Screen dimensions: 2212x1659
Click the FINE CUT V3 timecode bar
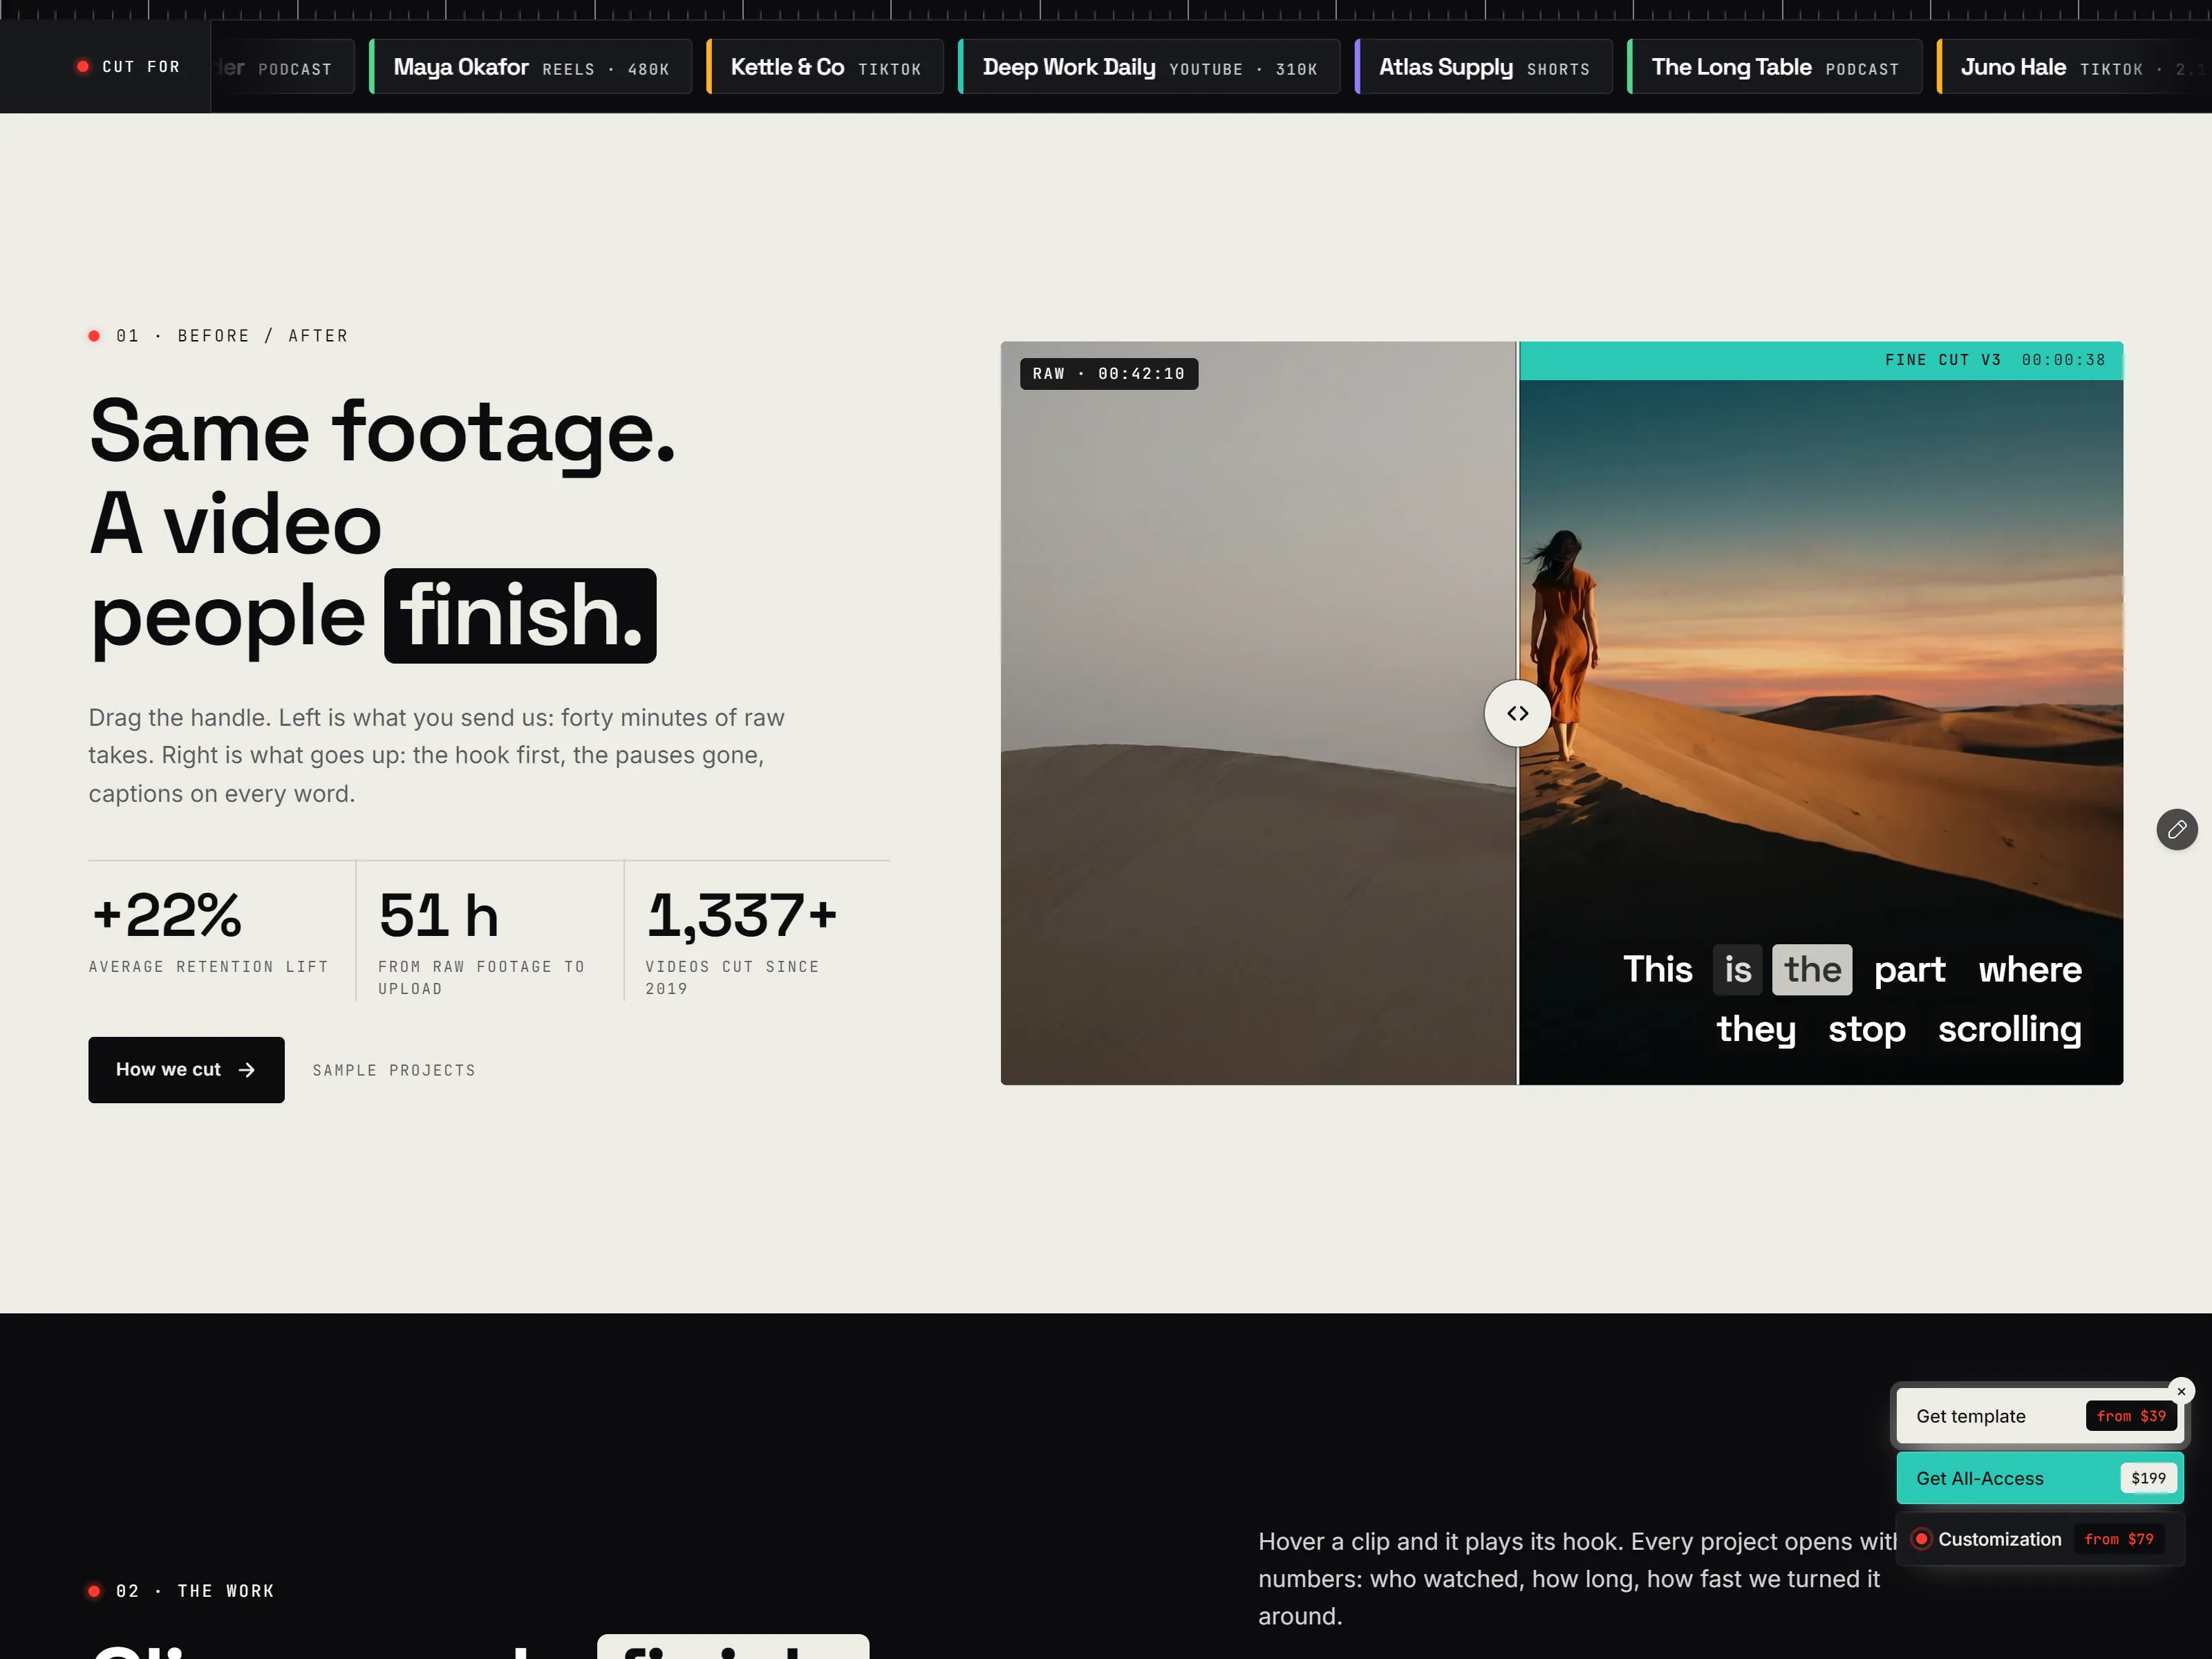(x=1820, y=360)
